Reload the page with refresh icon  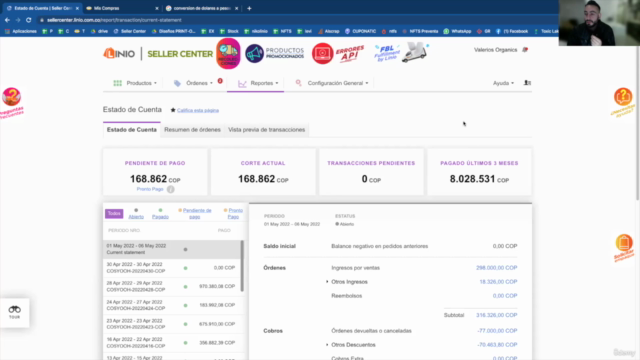click(29, 20)
